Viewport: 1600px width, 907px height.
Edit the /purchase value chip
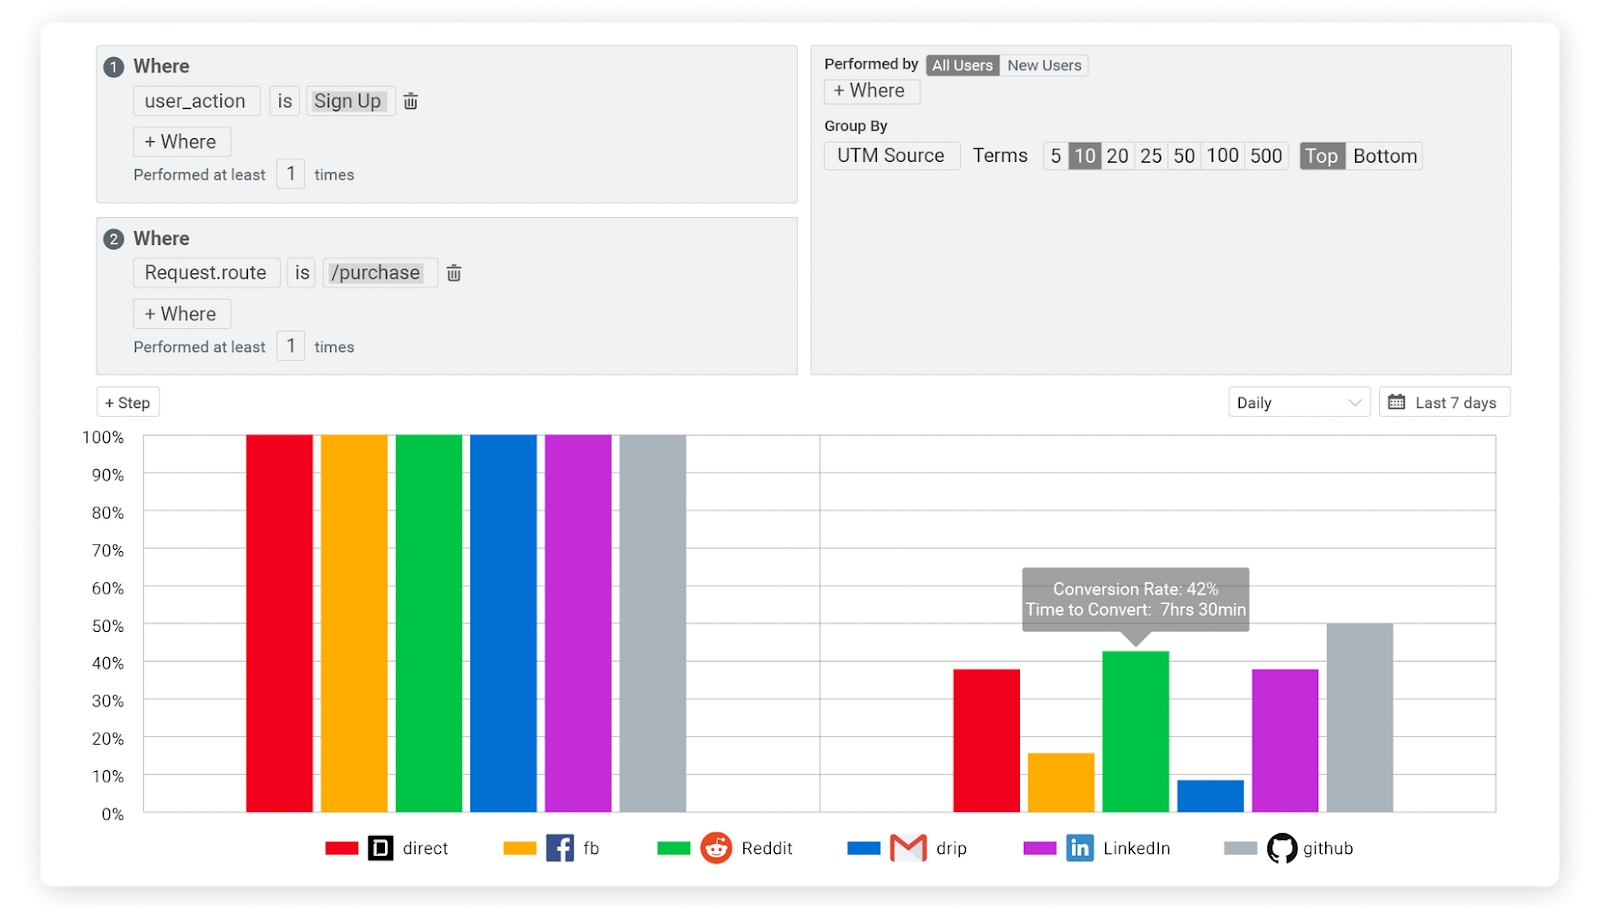tap(376, 273)
